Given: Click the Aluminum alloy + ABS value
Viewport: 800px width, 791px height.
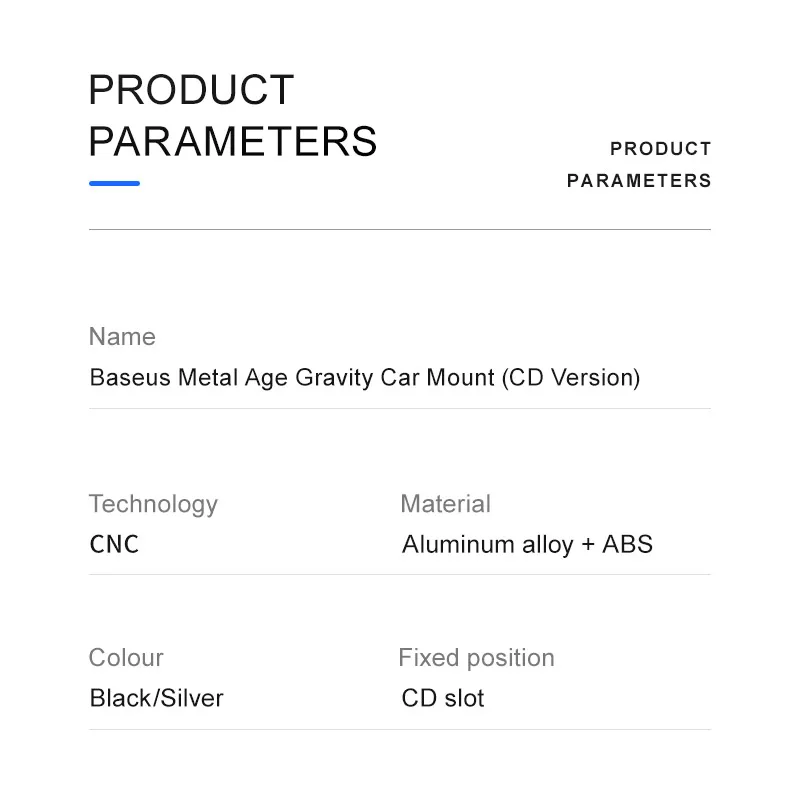Looking at the screenshot, I should pos(527,545).
